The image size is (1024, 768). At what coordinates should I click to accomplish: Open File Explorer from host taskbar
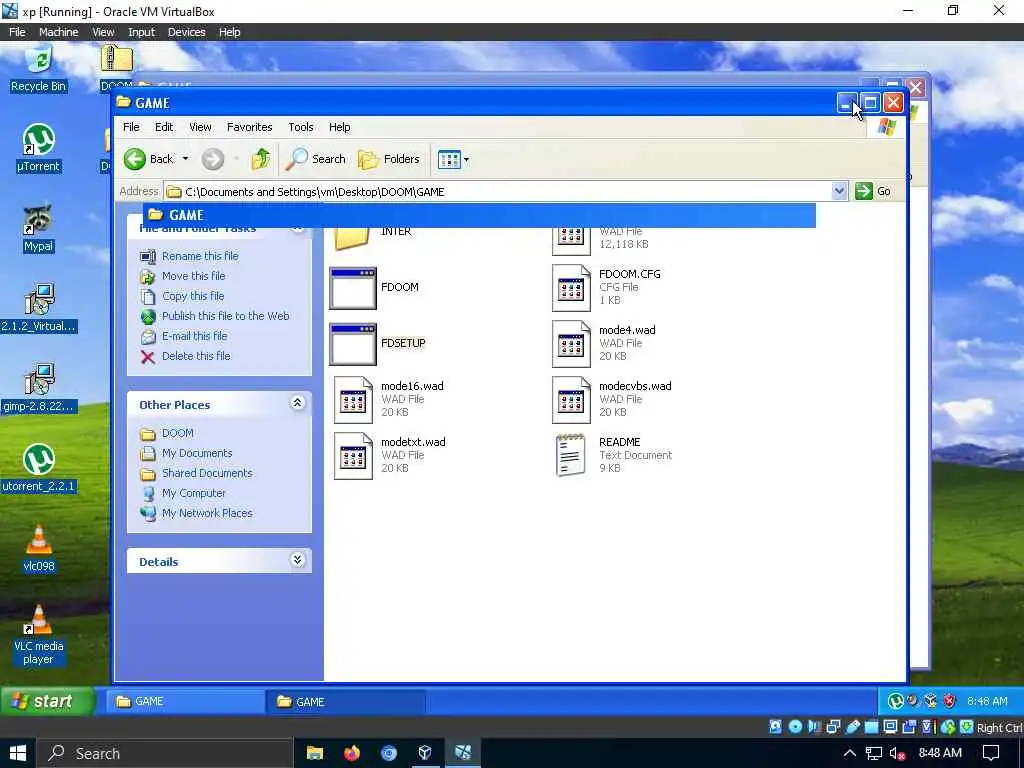[315, 754]
